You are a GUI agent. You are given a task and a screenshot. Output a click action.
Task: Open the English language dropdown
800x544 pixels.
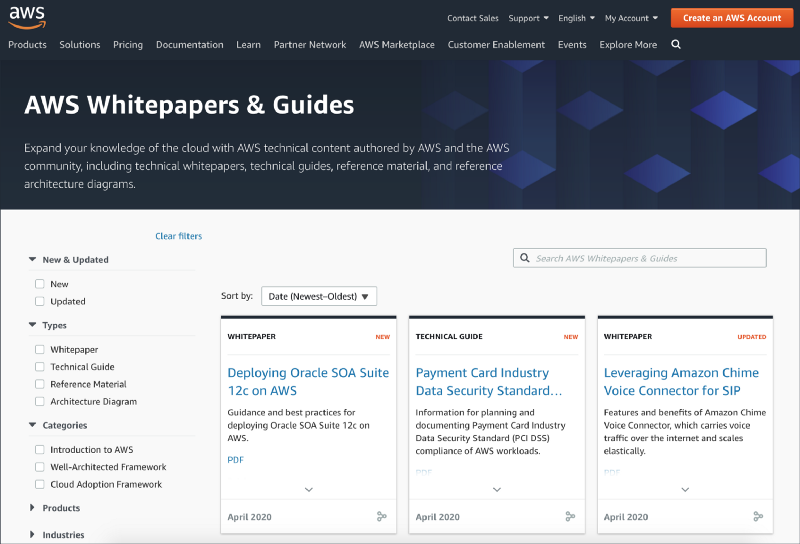(577, 18)
